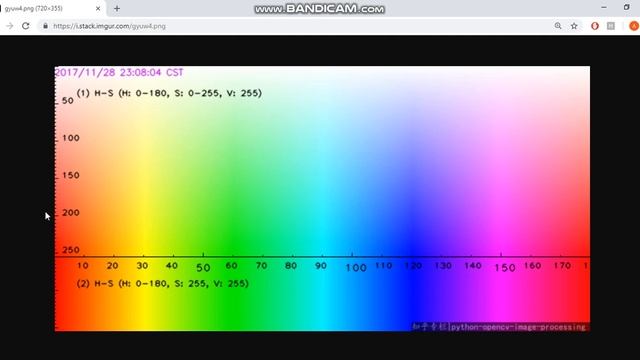Close the gyuw4.png browser tab
The height and width of the screenshot is (360, 640).
coord(98,8)
